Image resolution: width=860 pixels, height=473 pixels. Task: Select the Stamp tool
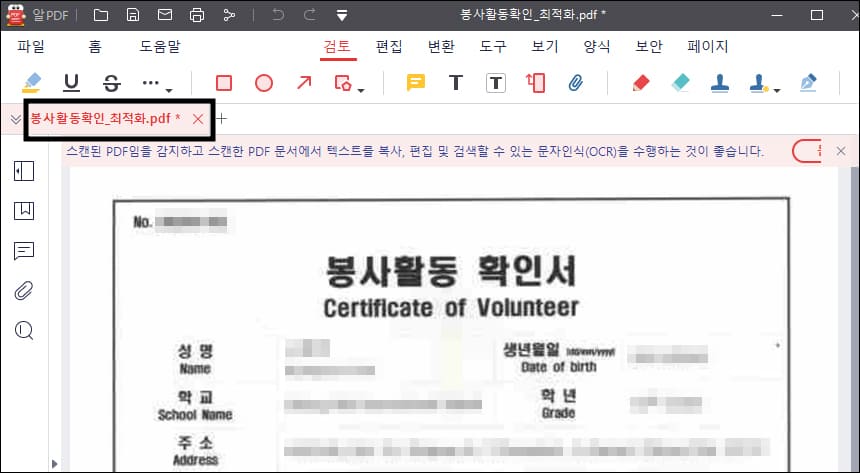(720, 83)
